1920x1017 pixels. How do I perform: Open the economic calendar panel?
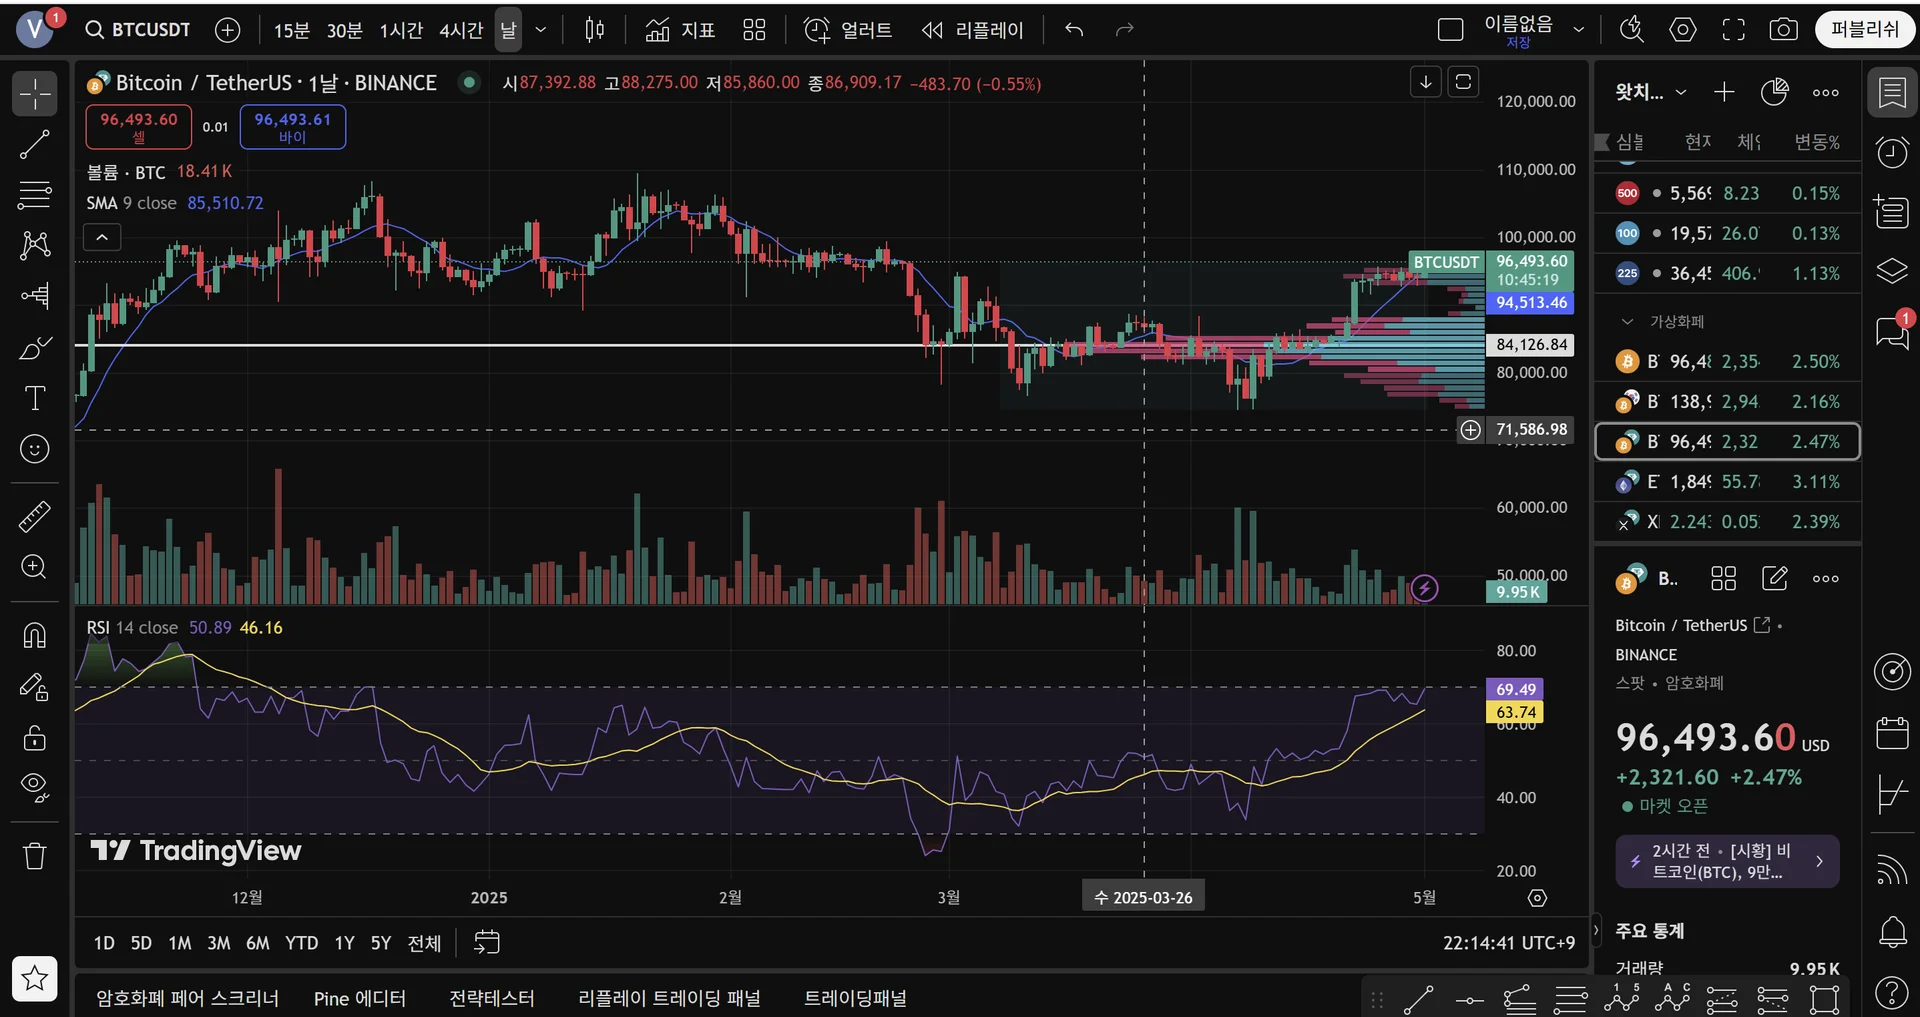coord(1892,733)
